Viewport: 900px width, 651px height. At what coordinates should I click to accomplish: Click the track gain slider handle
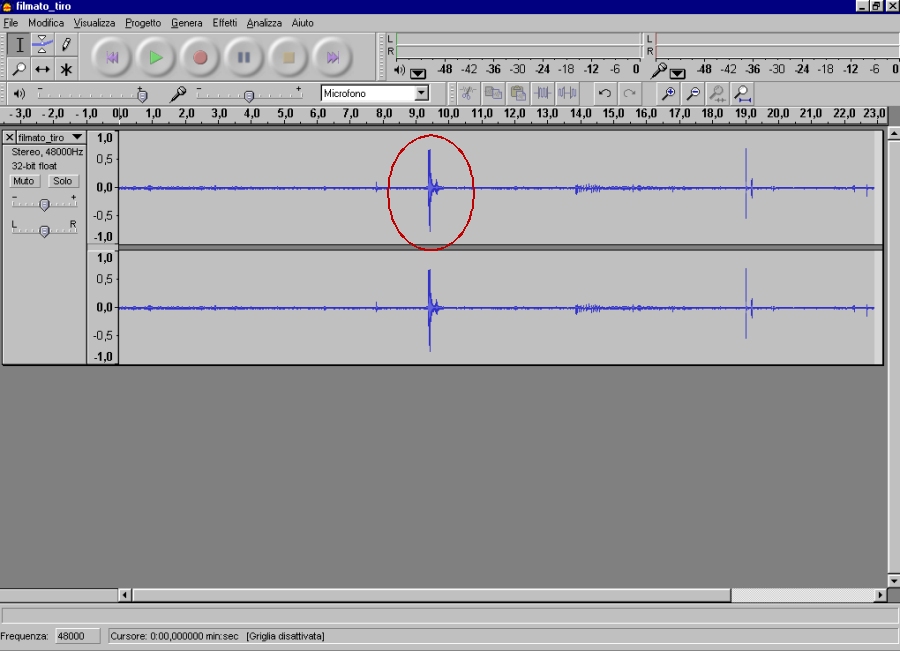44,204
